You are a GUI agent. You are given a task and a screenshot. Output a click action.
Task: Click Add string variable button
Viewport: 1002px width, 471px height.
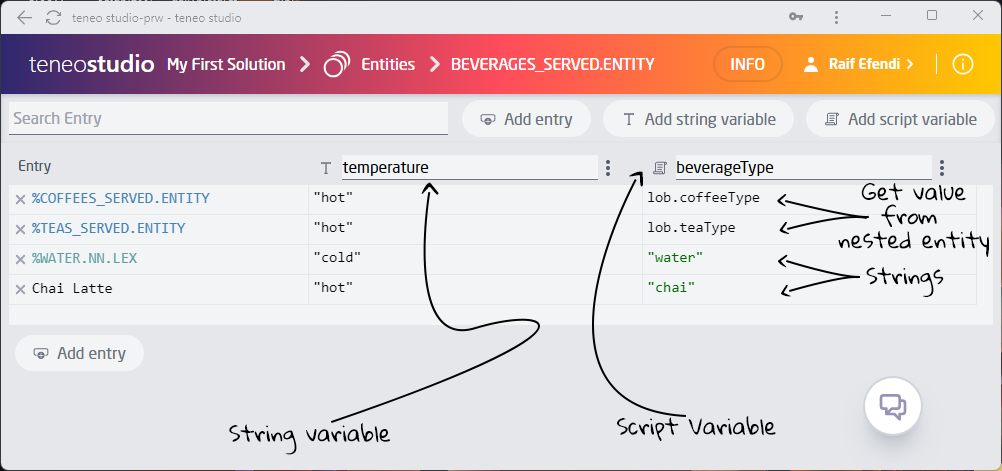pyautogui.click(x=698, y=119)
